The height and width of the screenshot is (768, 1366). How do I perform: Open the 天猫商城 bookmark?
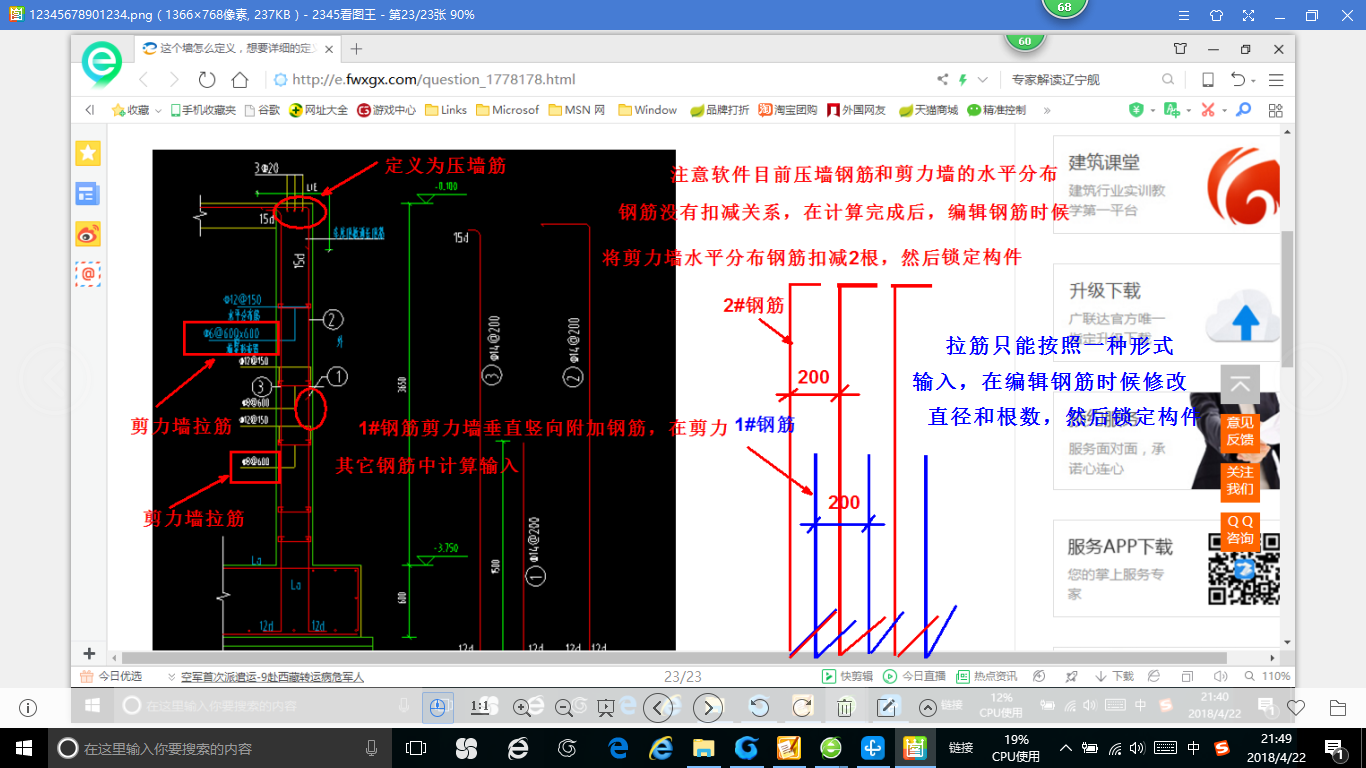point(928,110)
